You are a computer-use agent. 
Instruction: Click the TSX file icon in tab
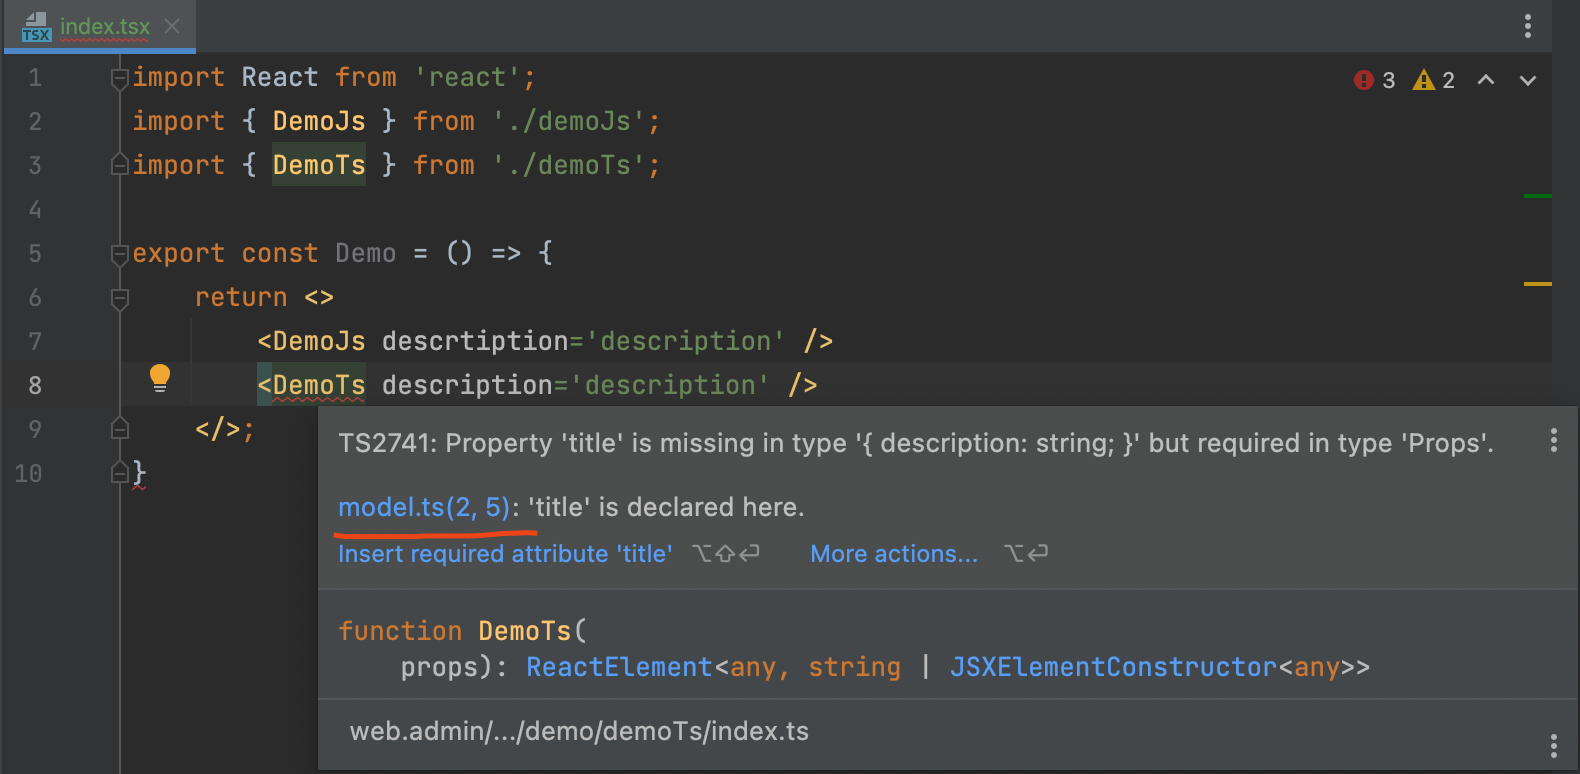click(36, 27)
